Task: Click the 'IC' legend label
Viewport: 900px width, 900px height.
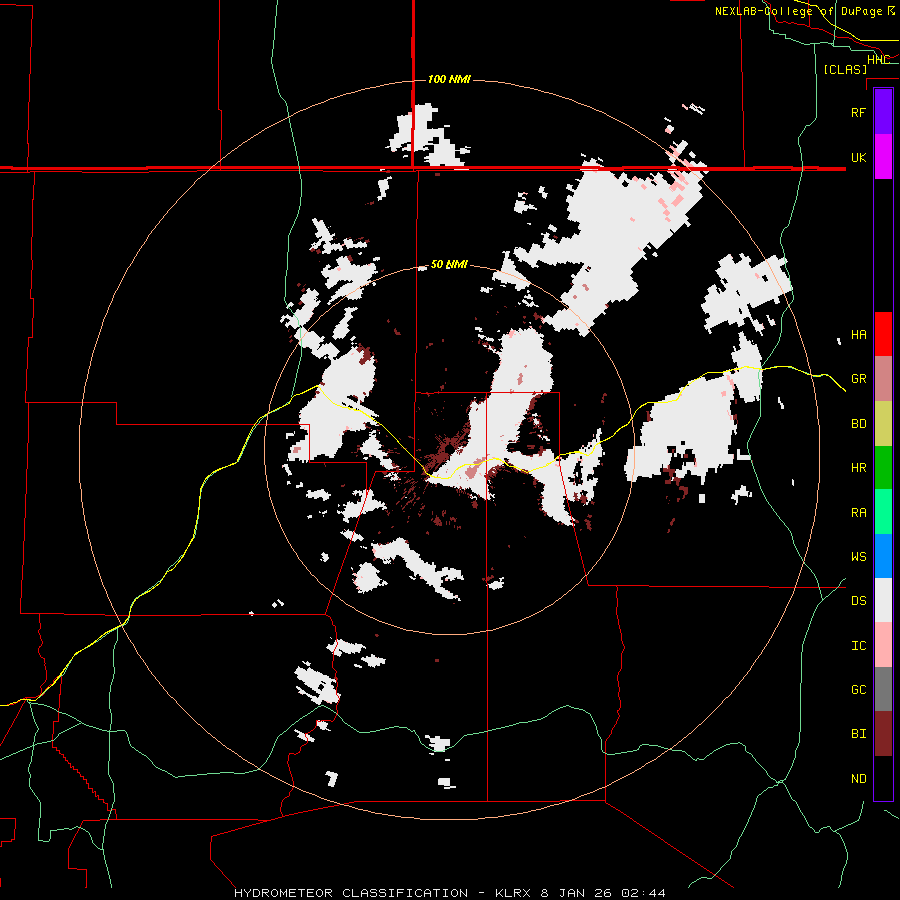Action: (x=858, y=646)
